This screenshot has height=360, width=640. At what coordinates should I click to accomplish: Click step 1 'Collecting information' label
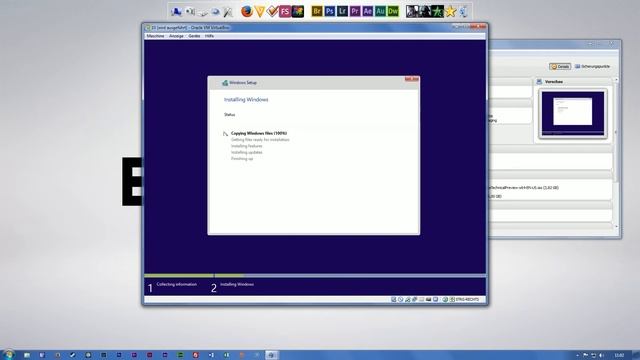click(x=176, y=284)
